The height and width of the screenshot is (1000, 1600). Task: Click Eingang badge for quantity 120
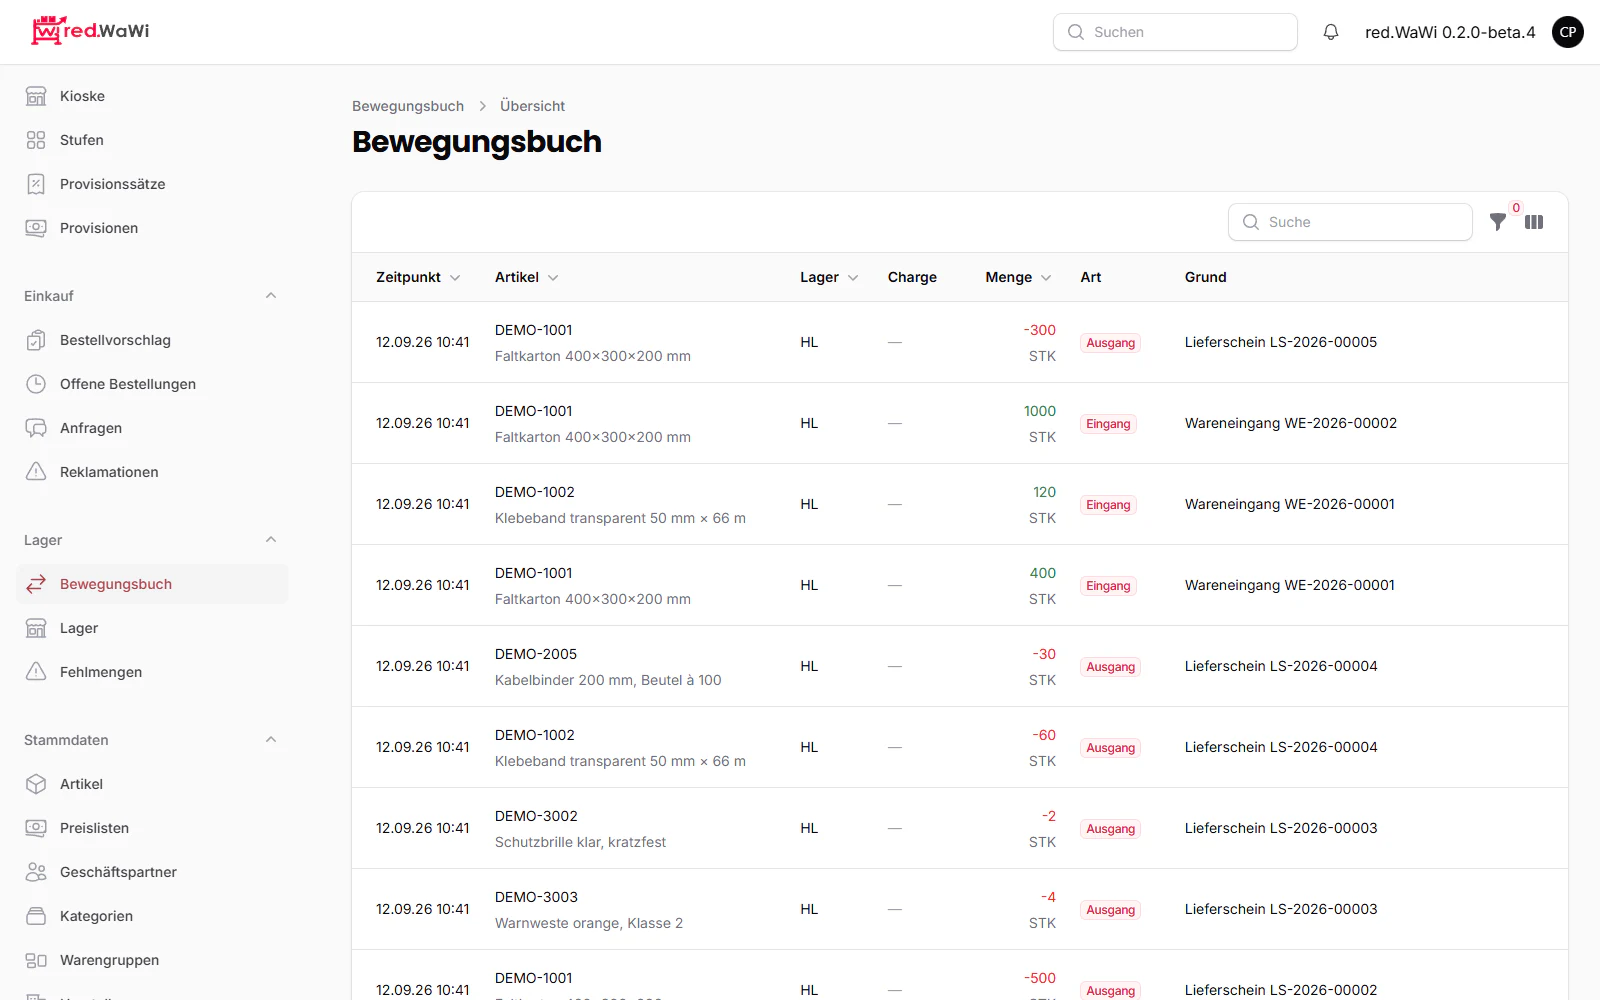tap(1108, 505)
